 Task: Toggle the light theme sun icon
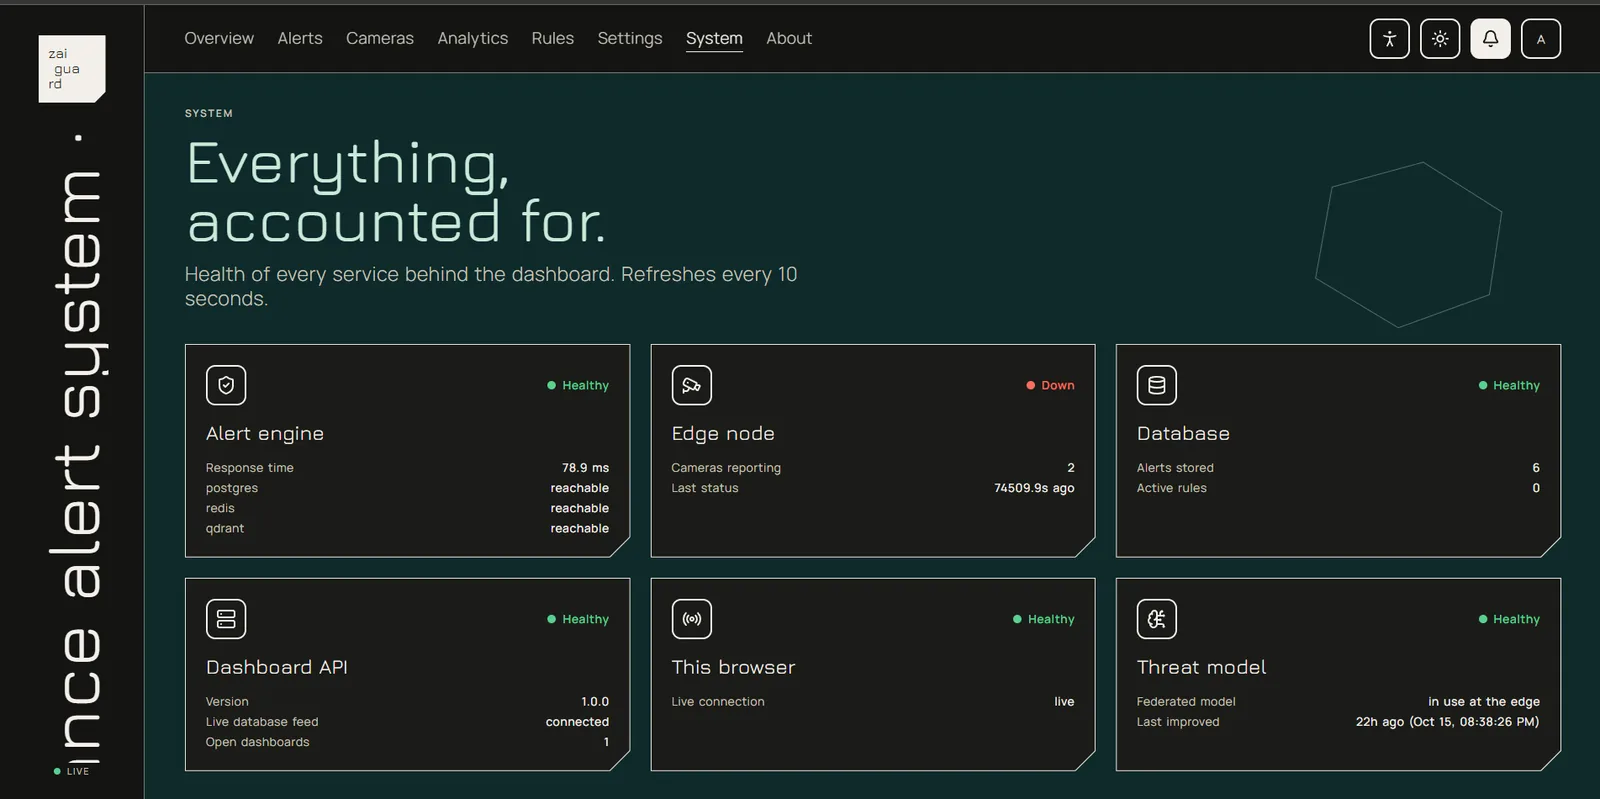coord(1440,39)
